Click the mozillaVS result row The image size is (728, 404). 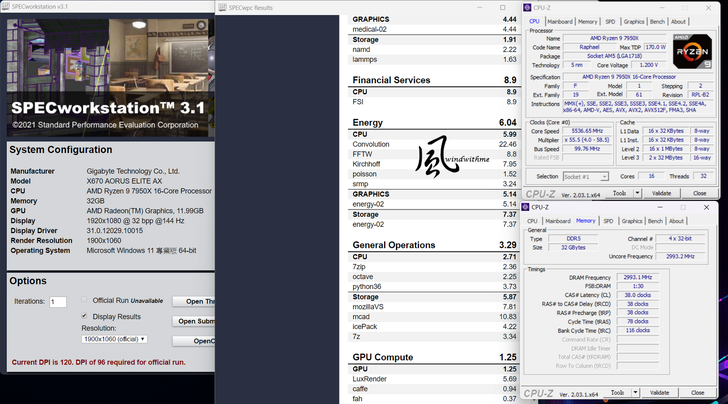click(x=434, y=306)
